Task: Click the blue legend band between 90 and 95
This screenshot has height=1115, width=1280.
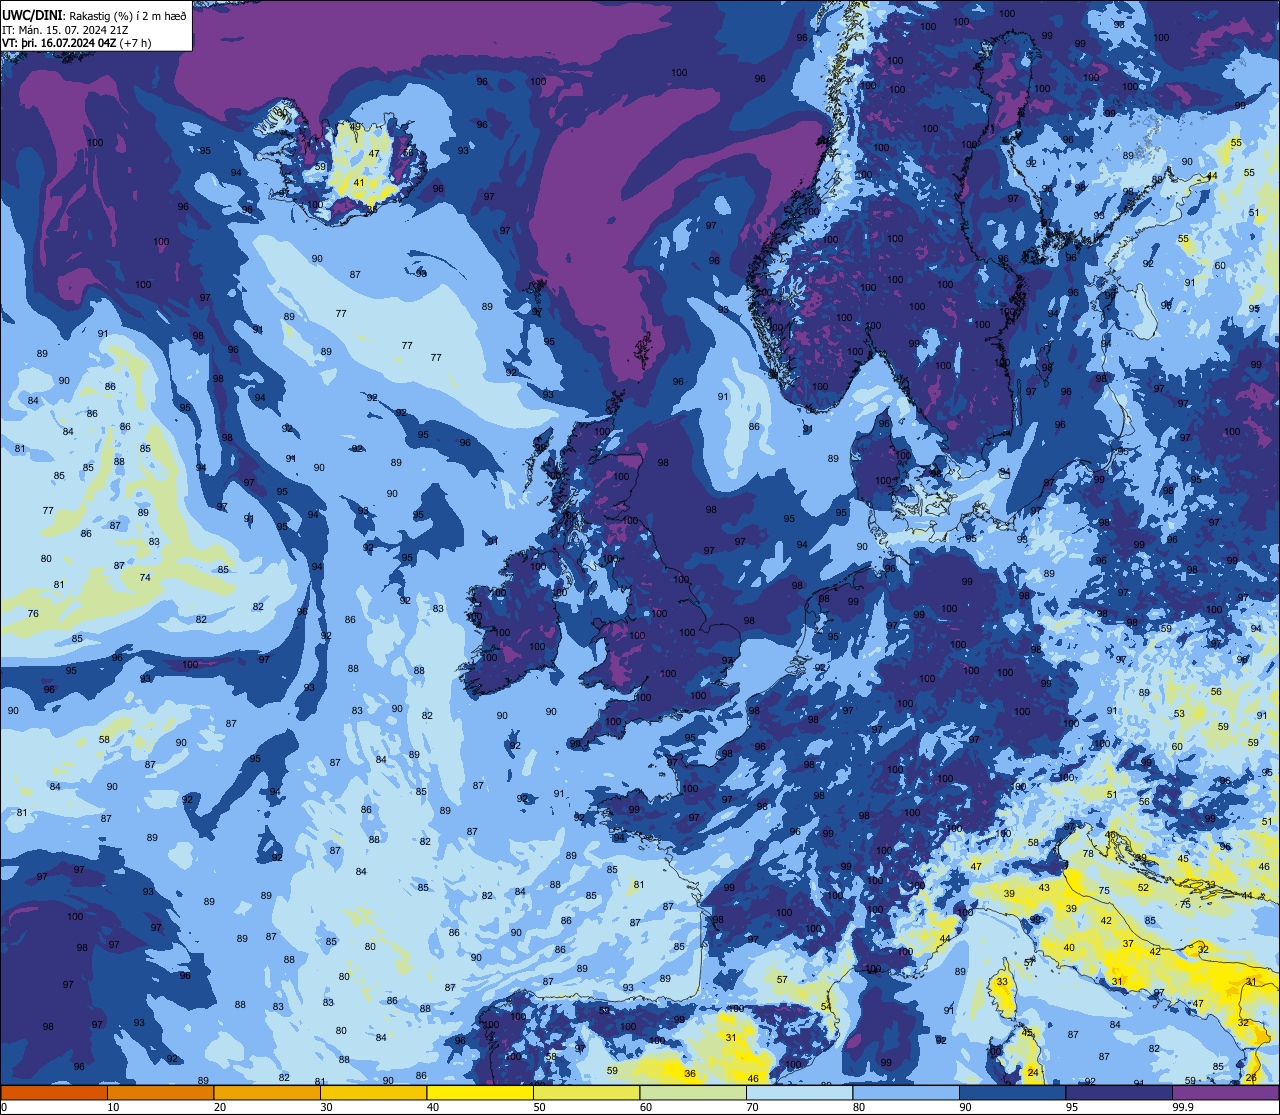Action: [1012, 1092]
